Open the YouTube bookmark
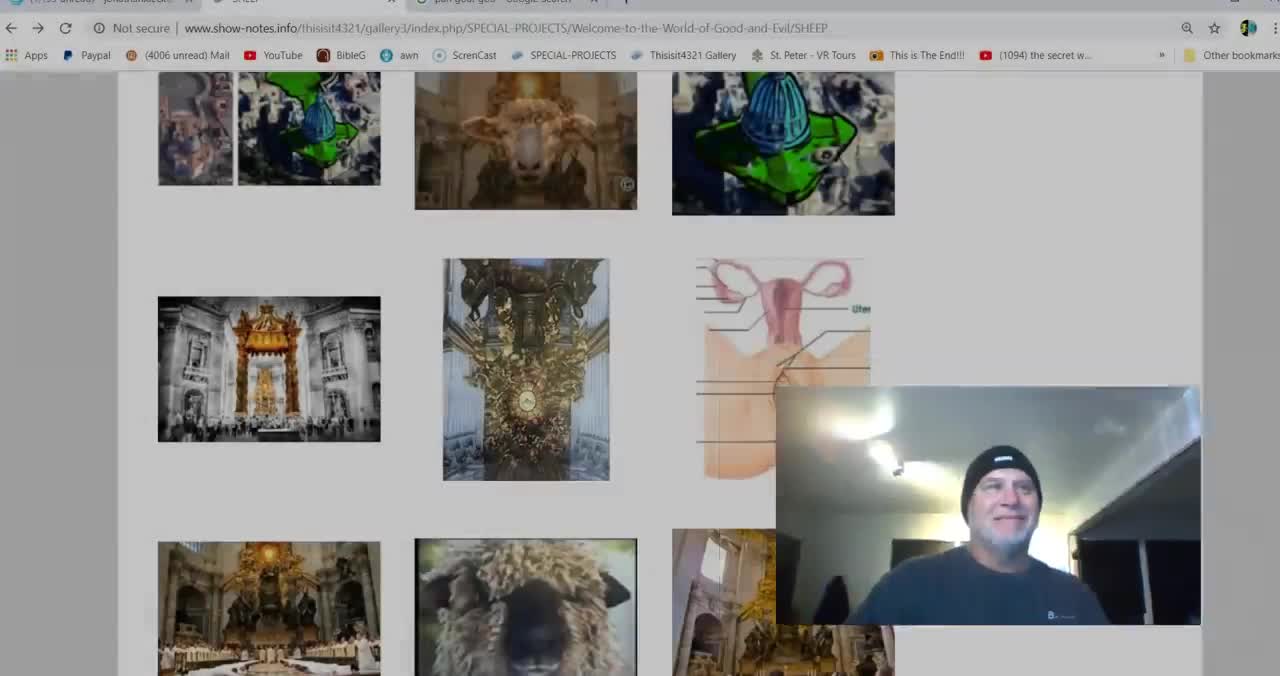 point(273,55)
